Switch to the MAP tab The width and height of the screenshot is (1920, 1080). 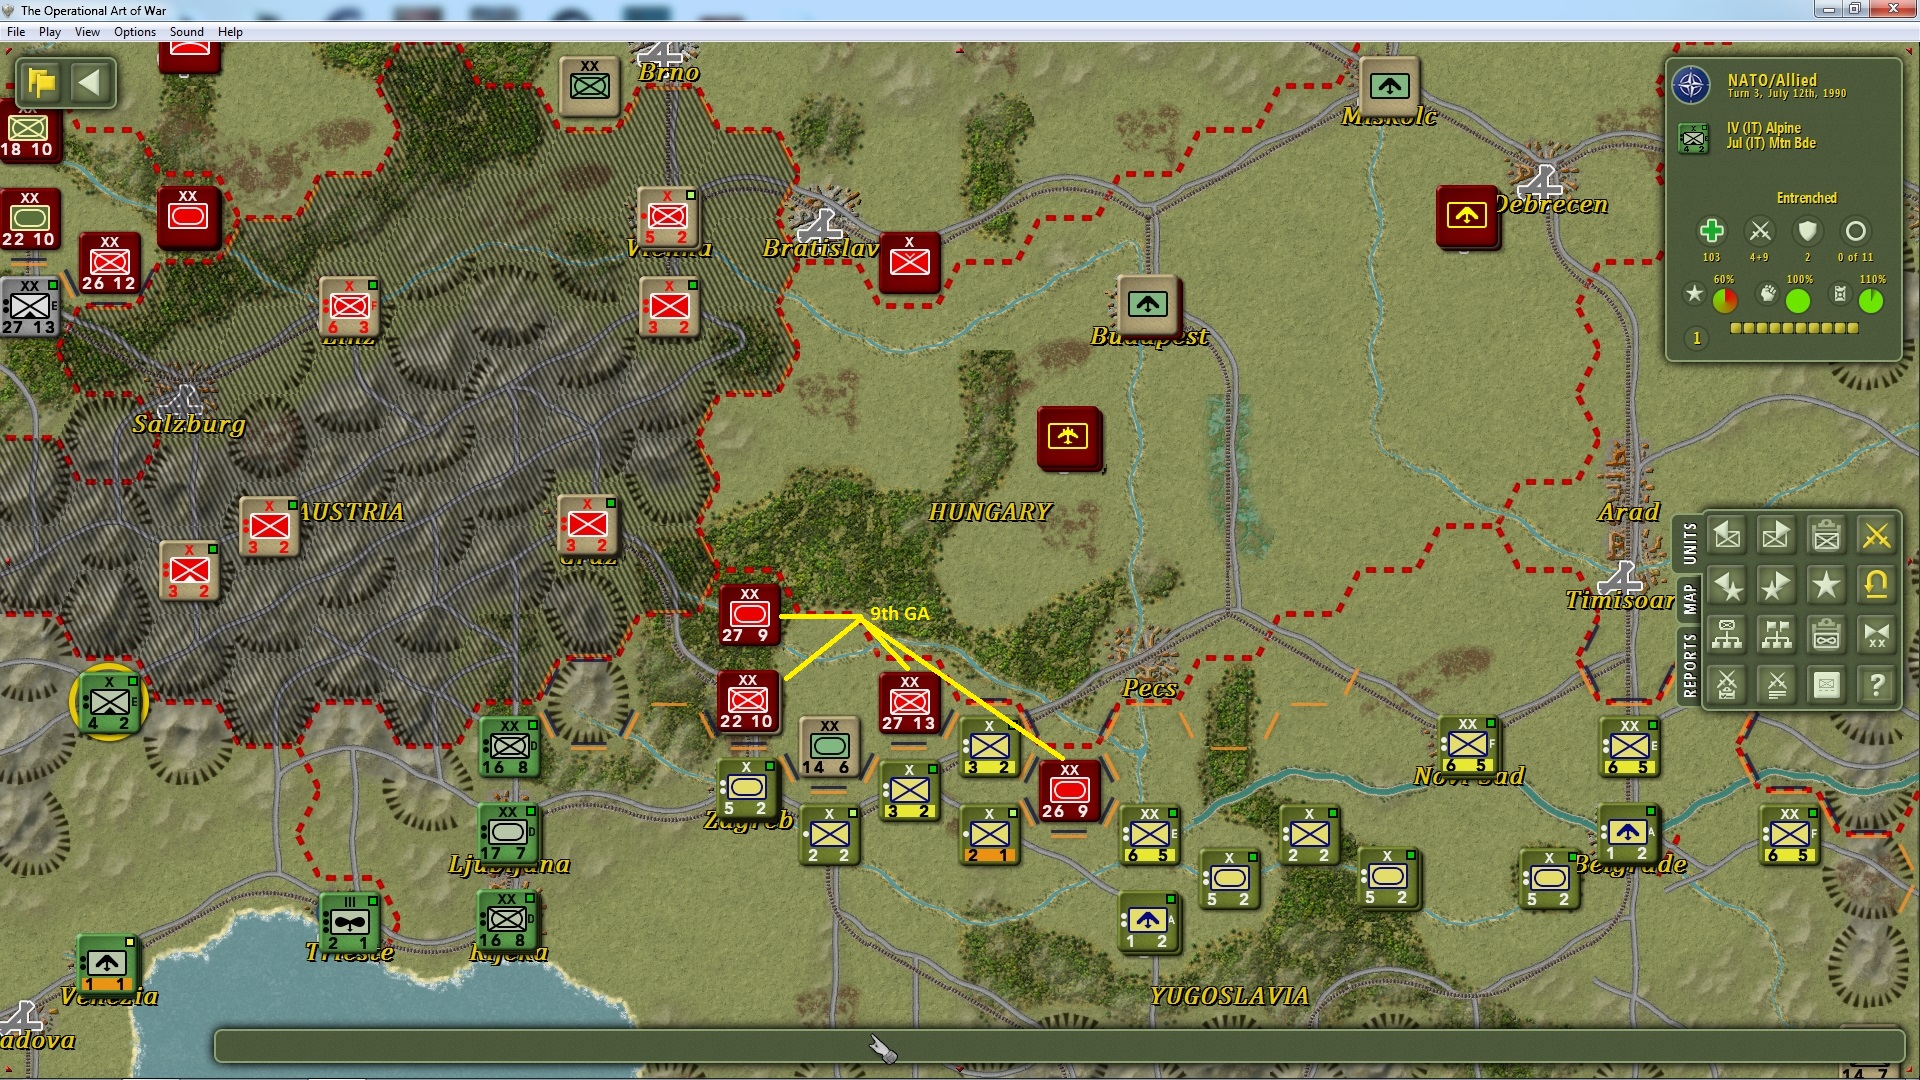click(1689, 600)
